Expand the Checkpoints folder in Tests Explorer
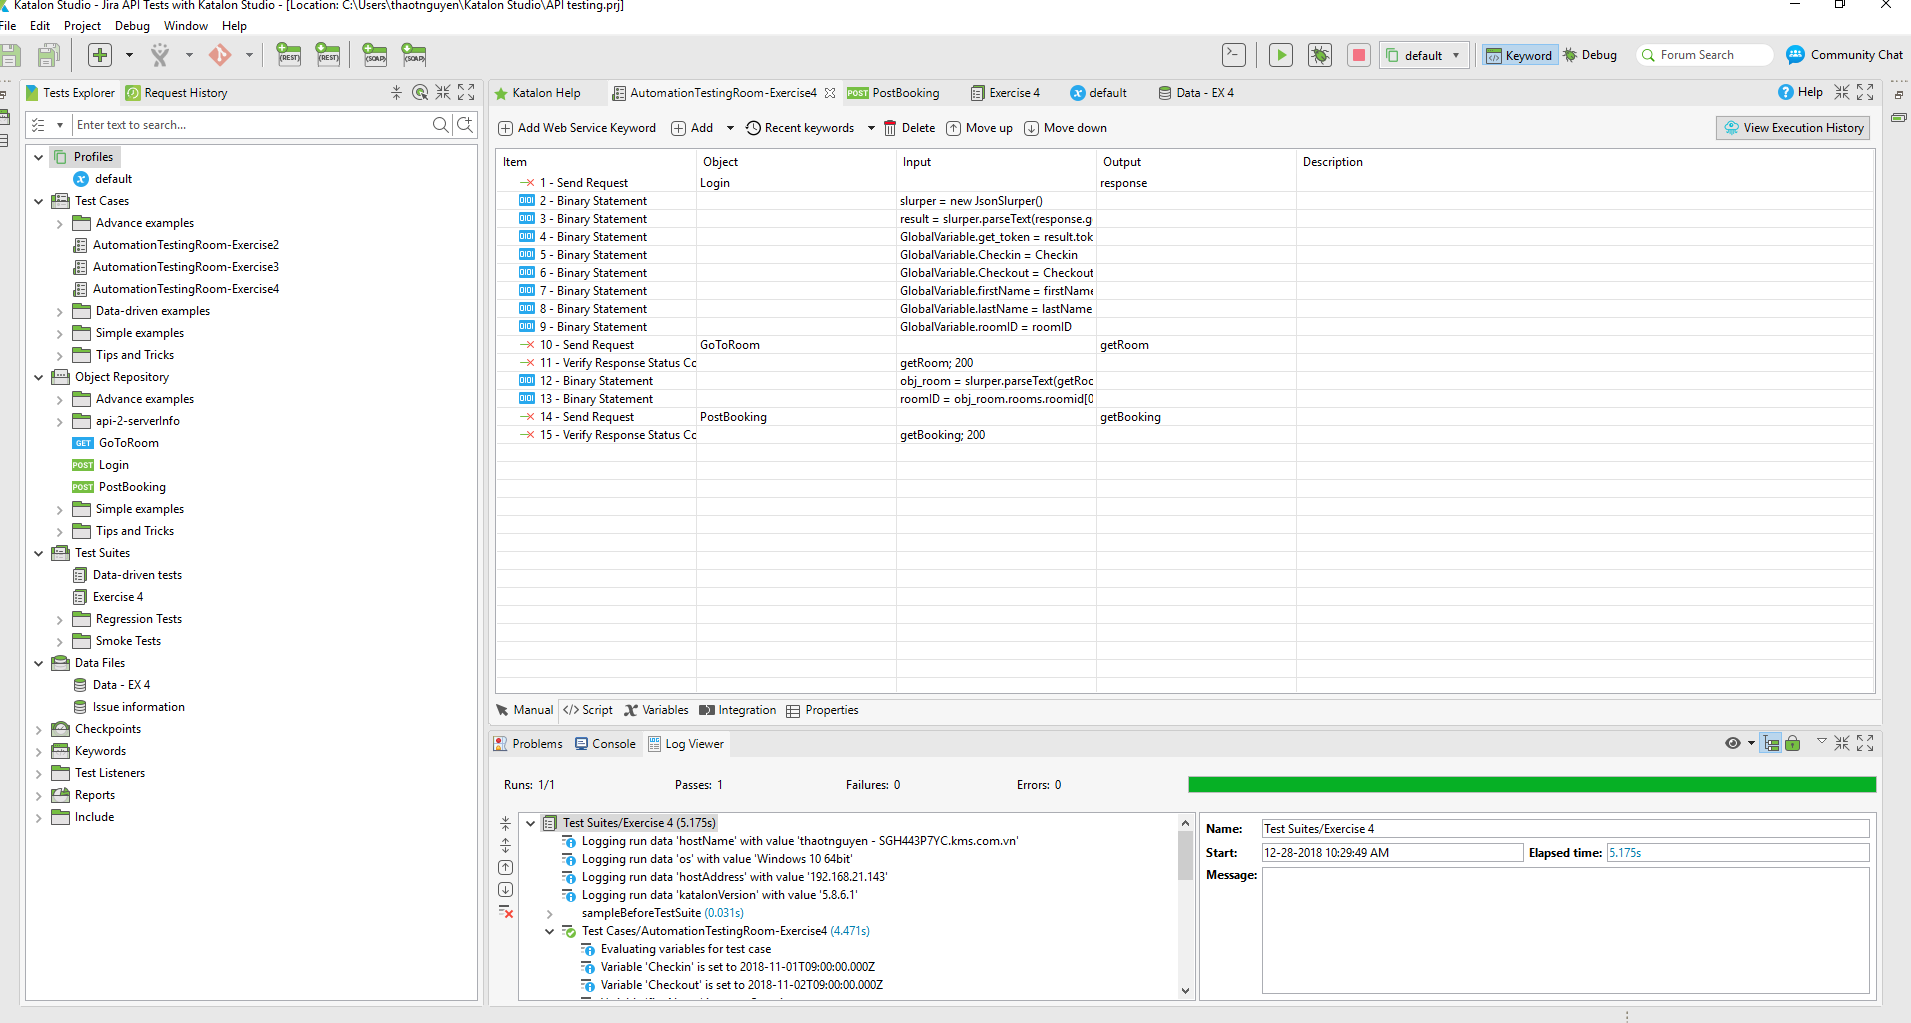 tap(39, 729)
